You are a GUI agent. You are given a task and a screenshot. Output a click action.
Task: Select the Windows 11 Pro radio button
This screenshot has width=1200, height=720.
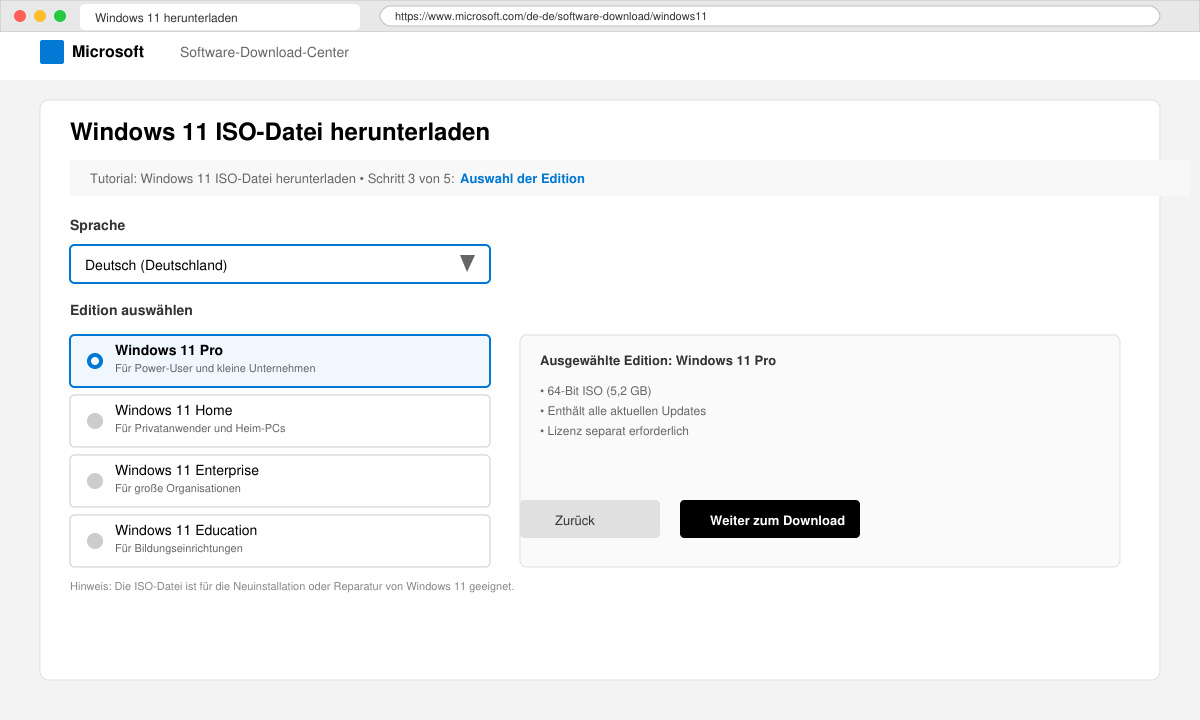click(x=95, y=361)
